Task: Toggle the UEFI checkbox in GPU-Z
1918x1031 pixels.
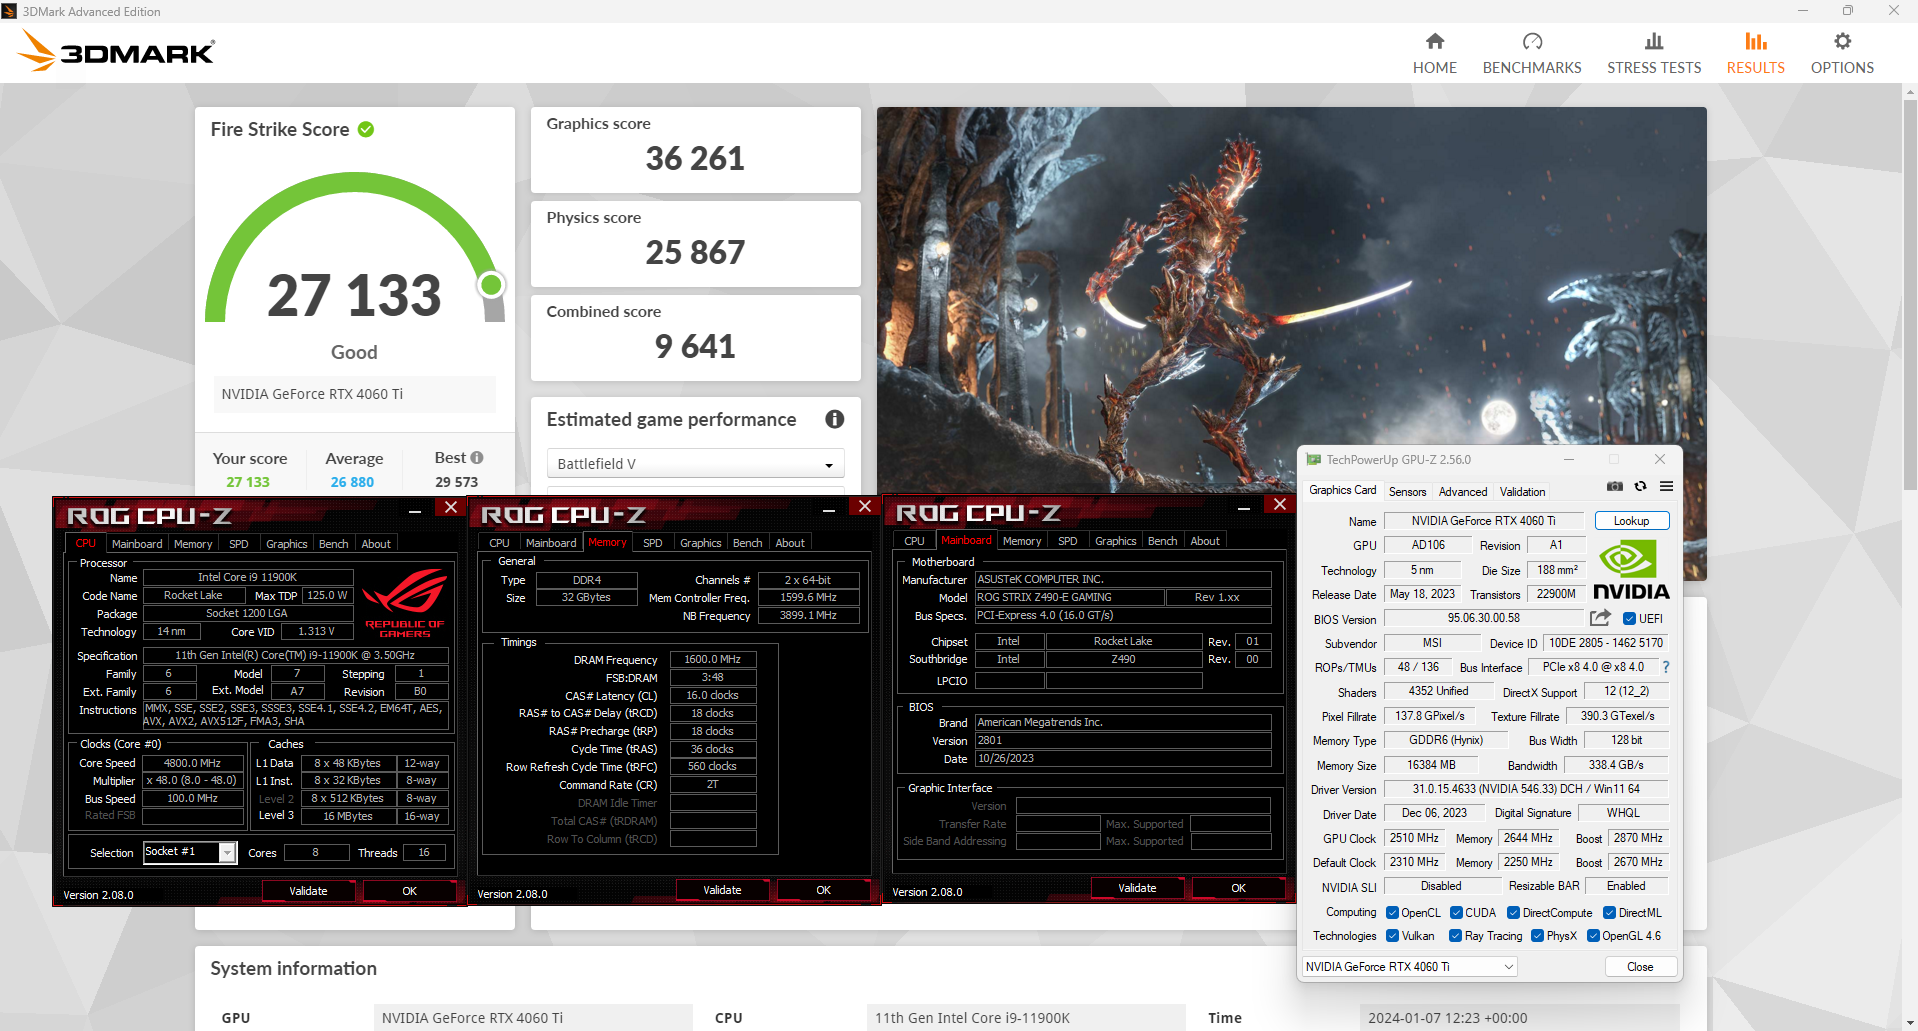Action: [1629, 619]
